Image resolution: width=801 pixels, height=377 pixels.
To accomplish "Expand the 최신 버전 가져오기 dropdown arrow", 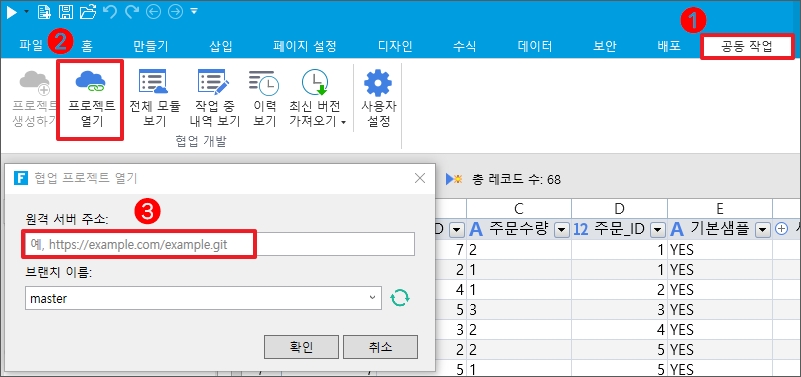I will point(344,122).
